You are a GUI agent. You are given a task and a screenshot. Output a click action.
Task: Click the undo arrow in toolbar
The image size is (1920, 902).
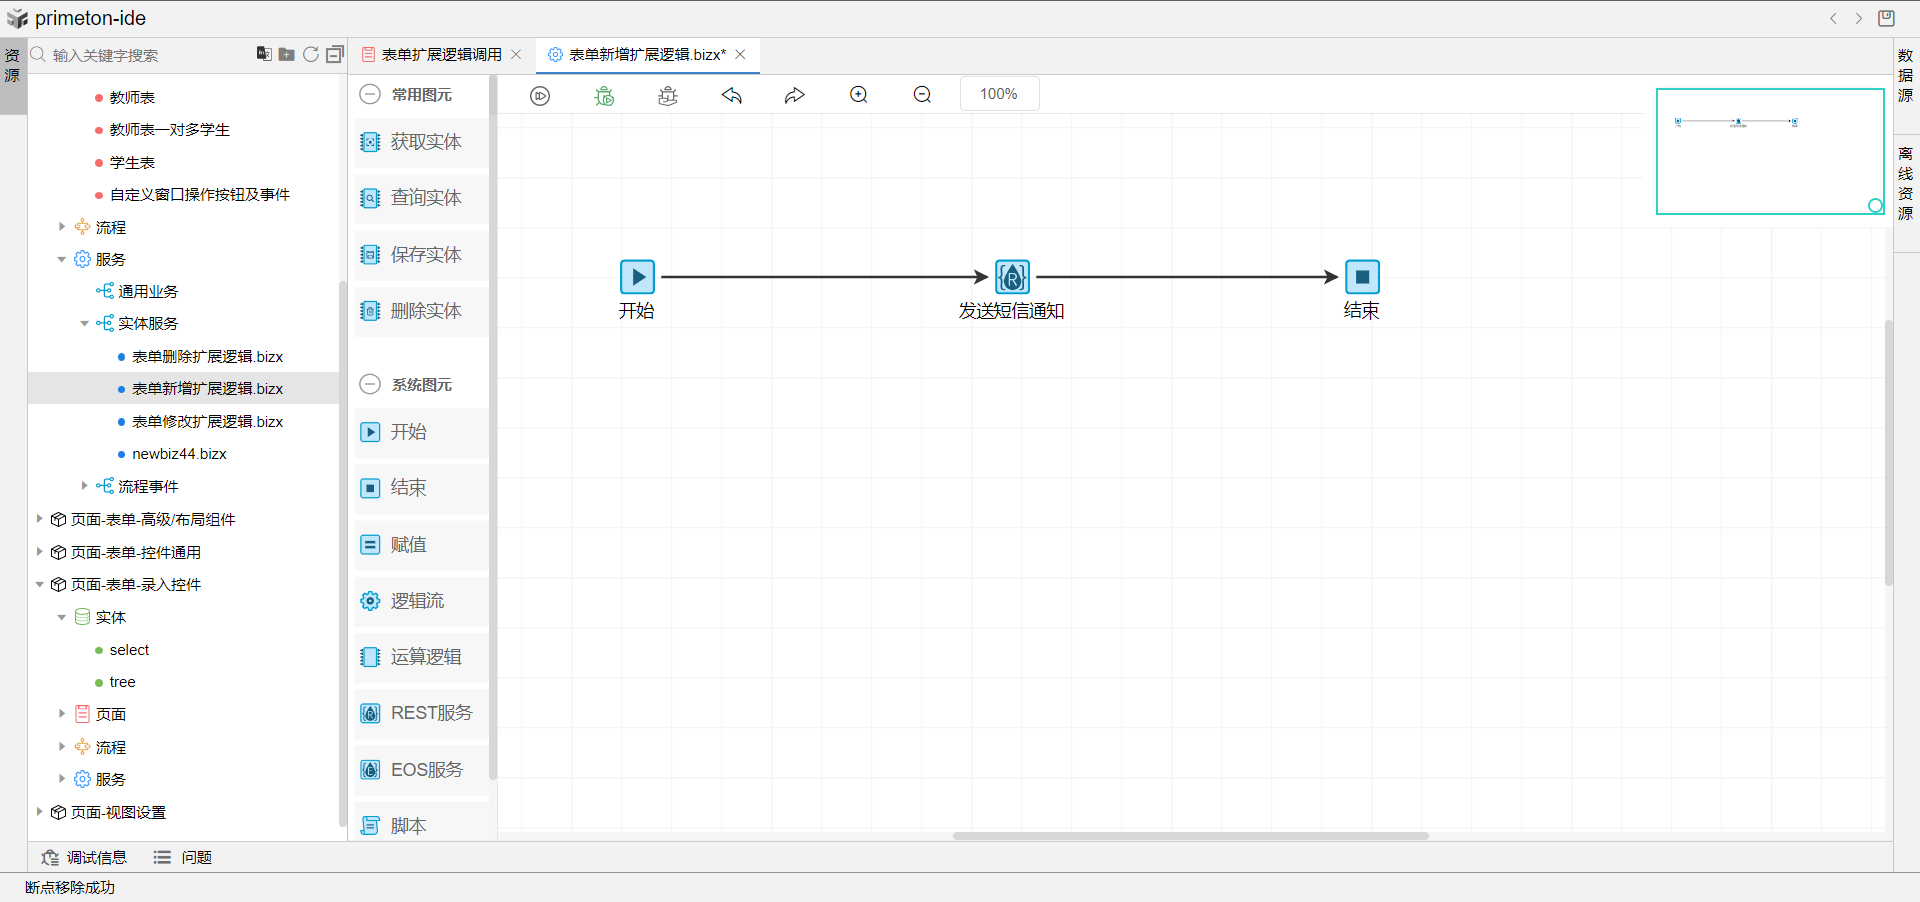tap(732, 95)
